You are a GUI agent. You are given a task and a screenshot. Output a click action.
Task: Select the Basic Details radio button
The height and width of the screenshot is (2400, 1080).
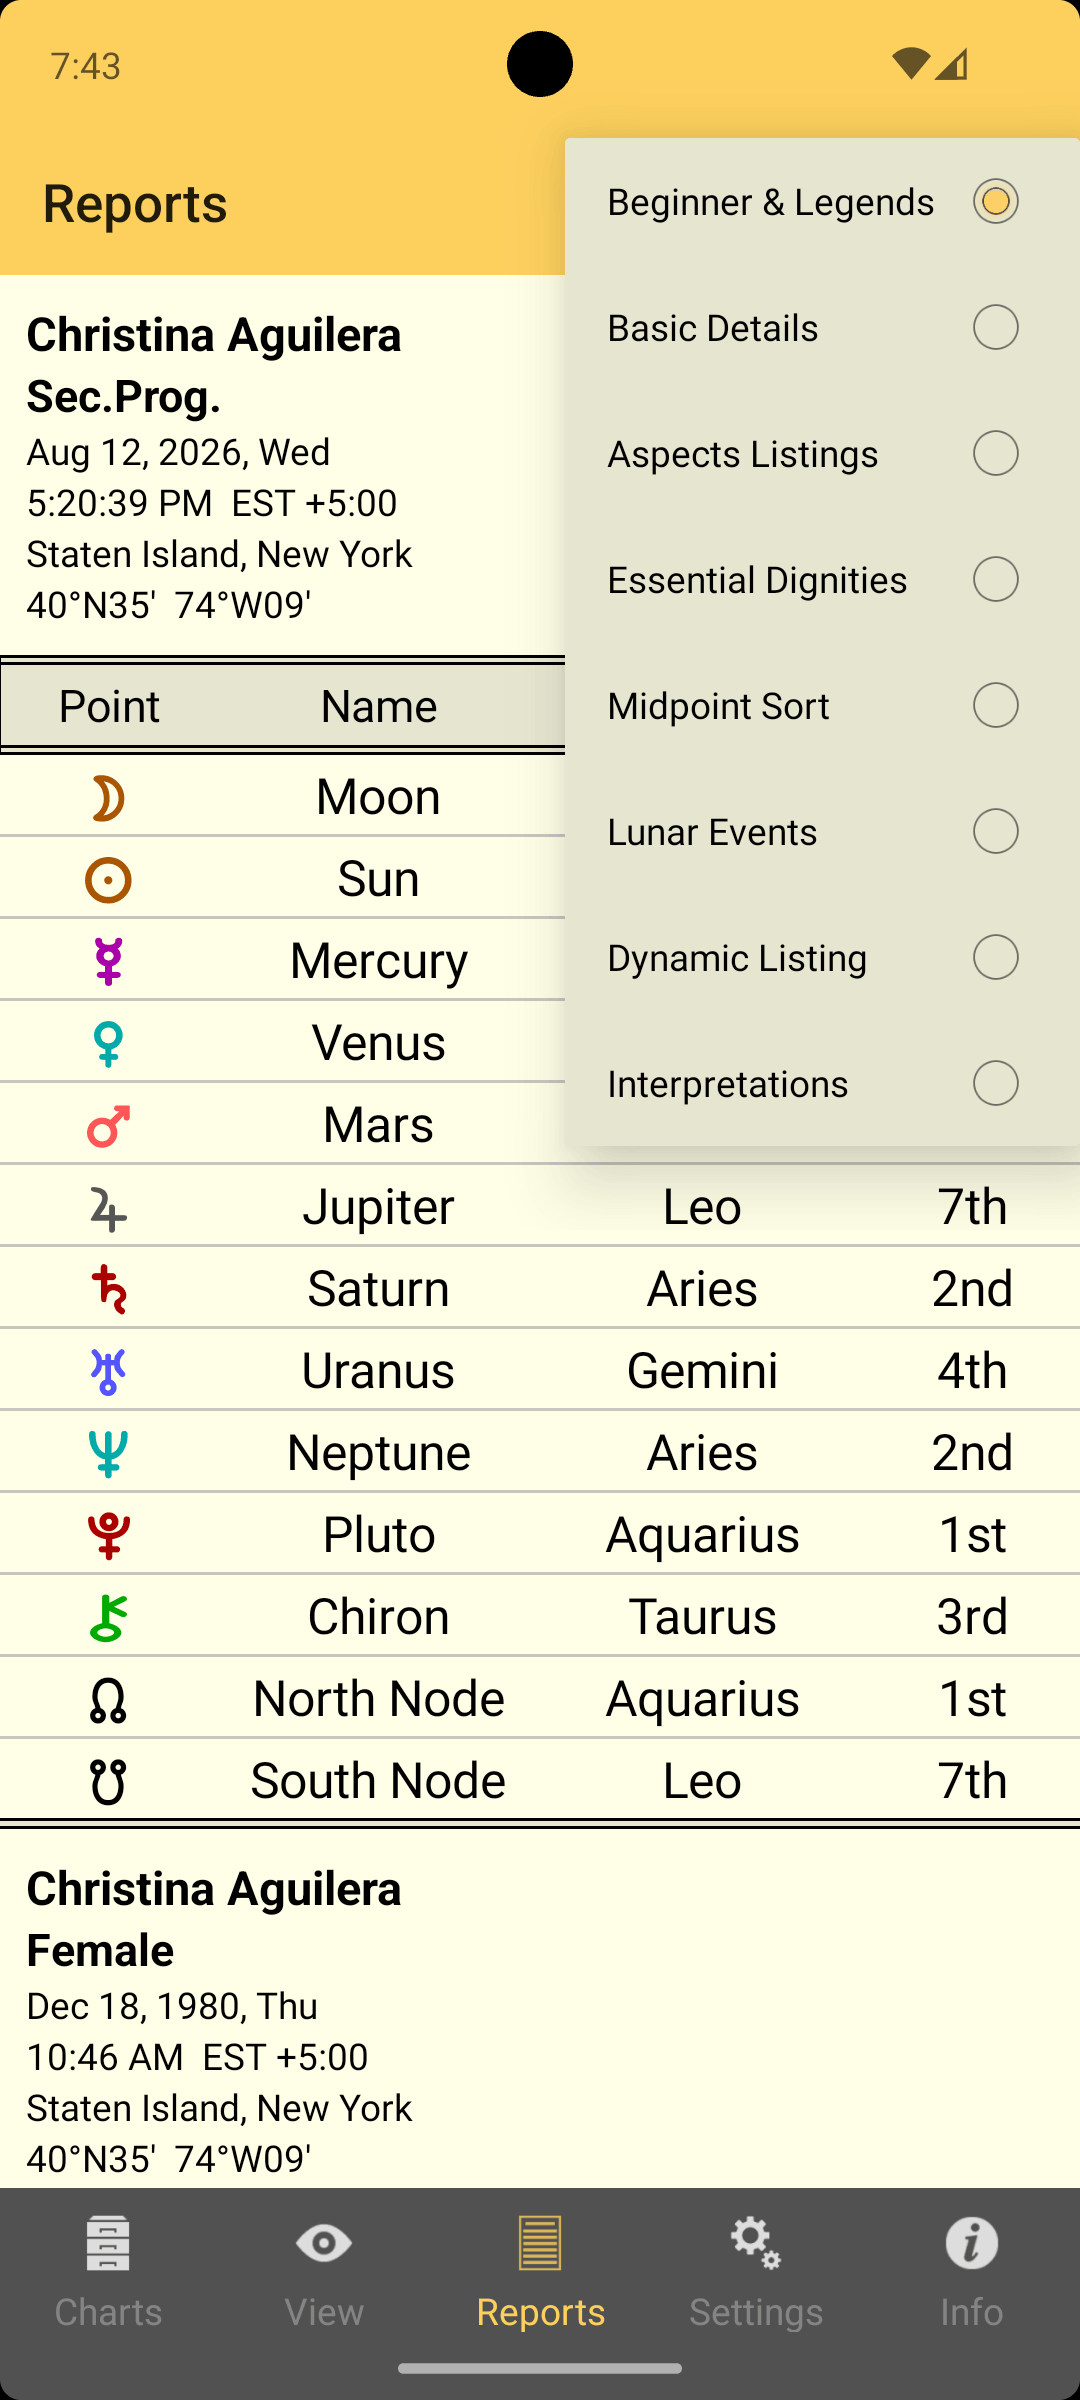996,327
